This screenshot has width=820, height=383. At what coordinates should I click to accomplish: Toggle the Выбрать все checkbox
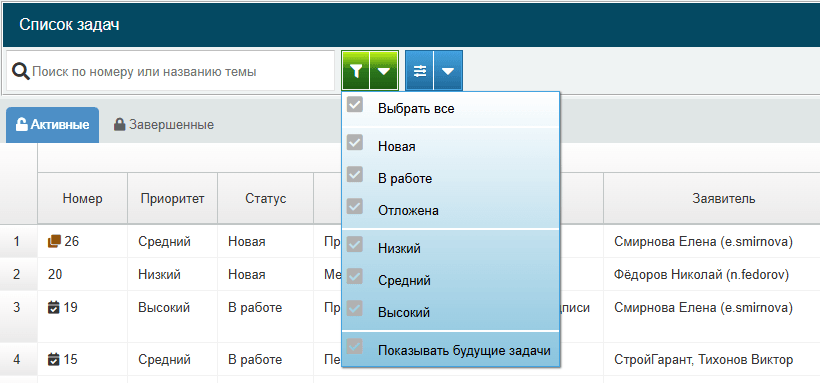tap(355, 105)
